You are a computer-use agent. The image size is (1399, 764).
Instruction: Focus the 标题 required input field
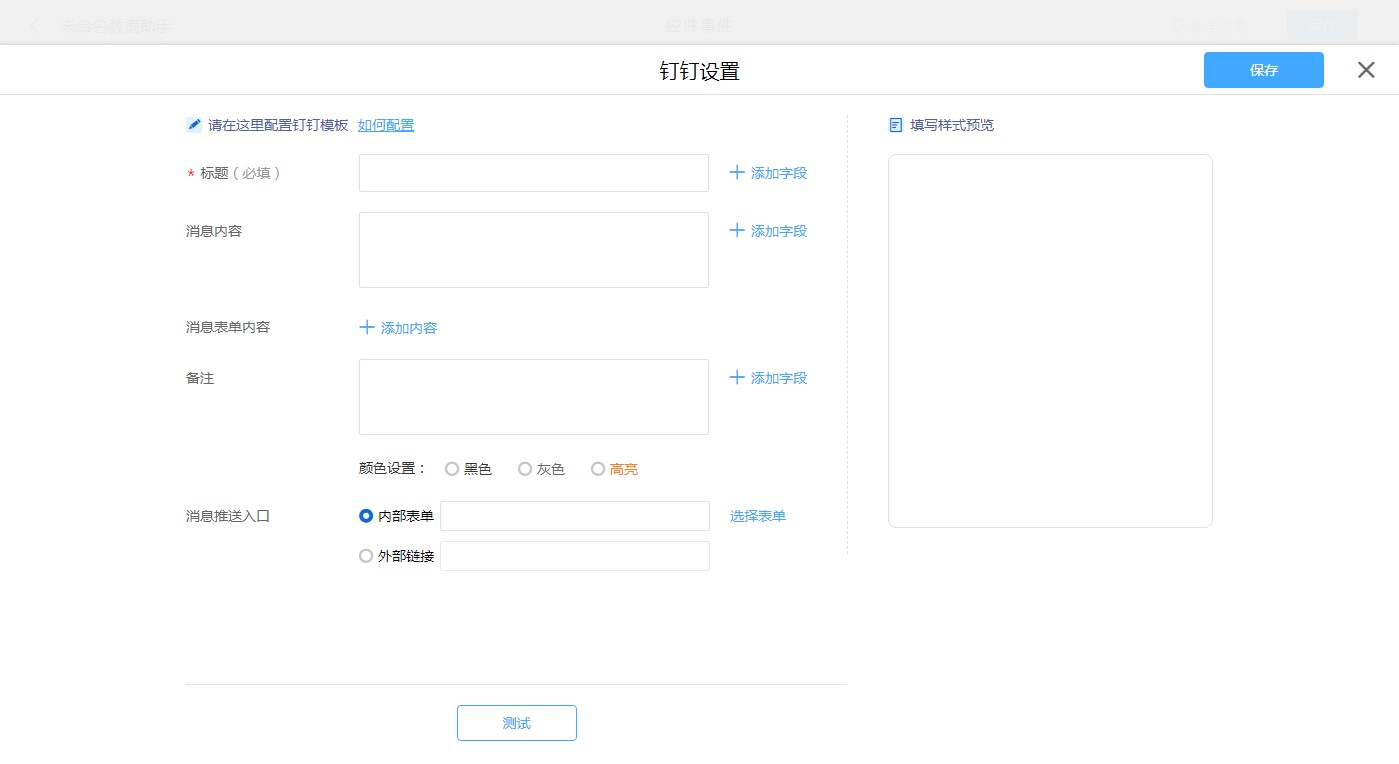[x=534, y=173]
